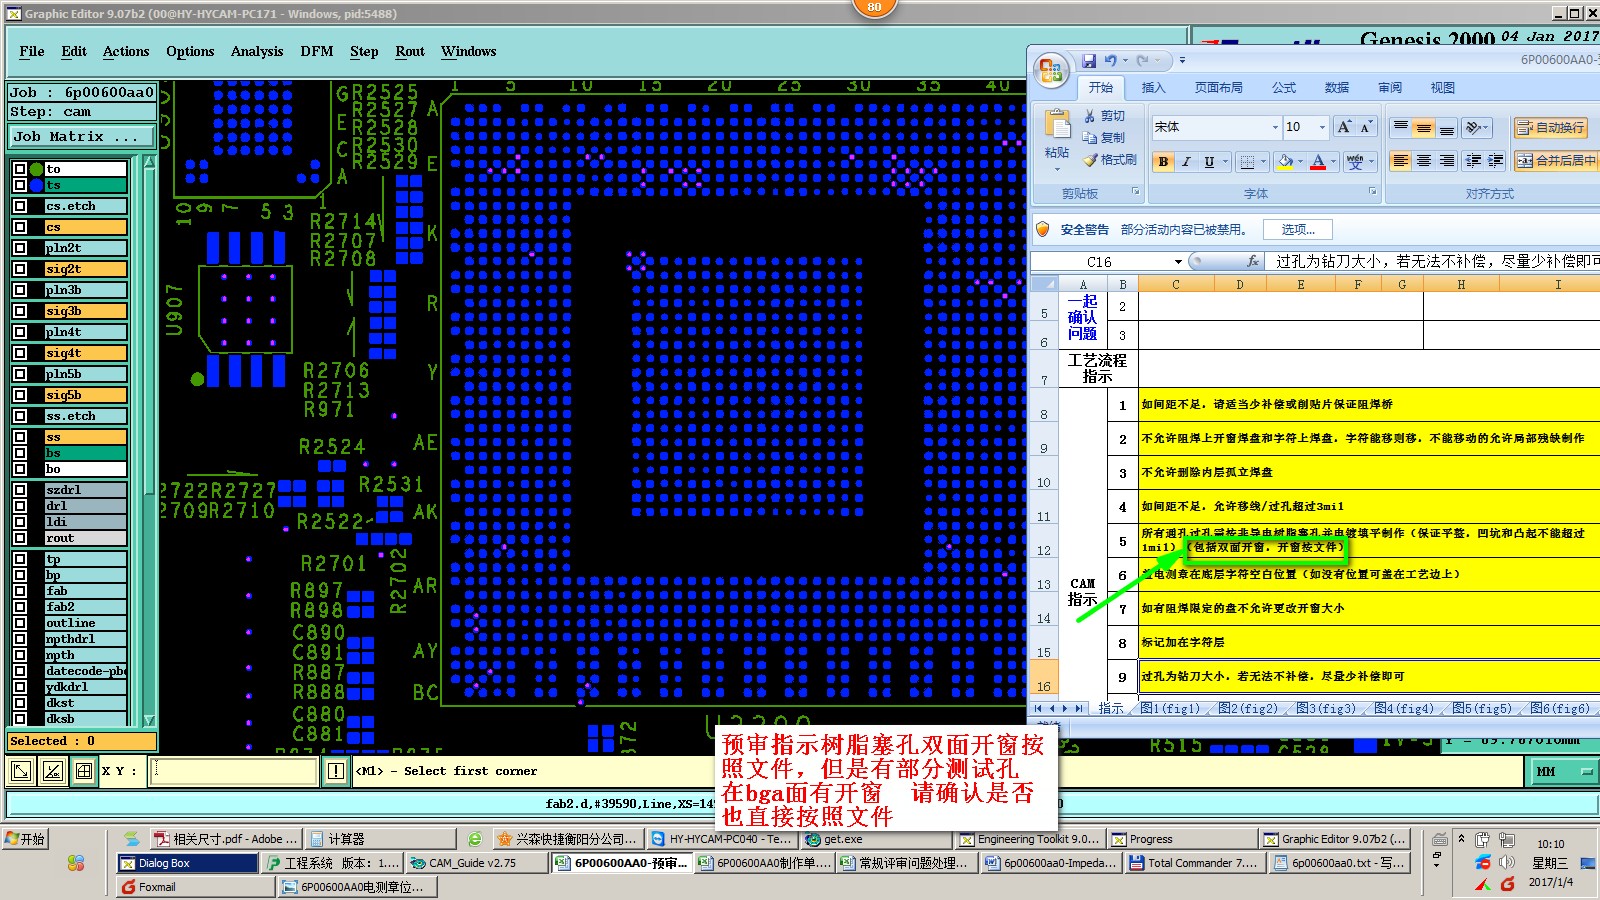Click the Undo arrow in Excel toolbar
Image resolution: width=1600 pixels, height=900 pixels.
pyautogui.click(x=1111, y=61)
